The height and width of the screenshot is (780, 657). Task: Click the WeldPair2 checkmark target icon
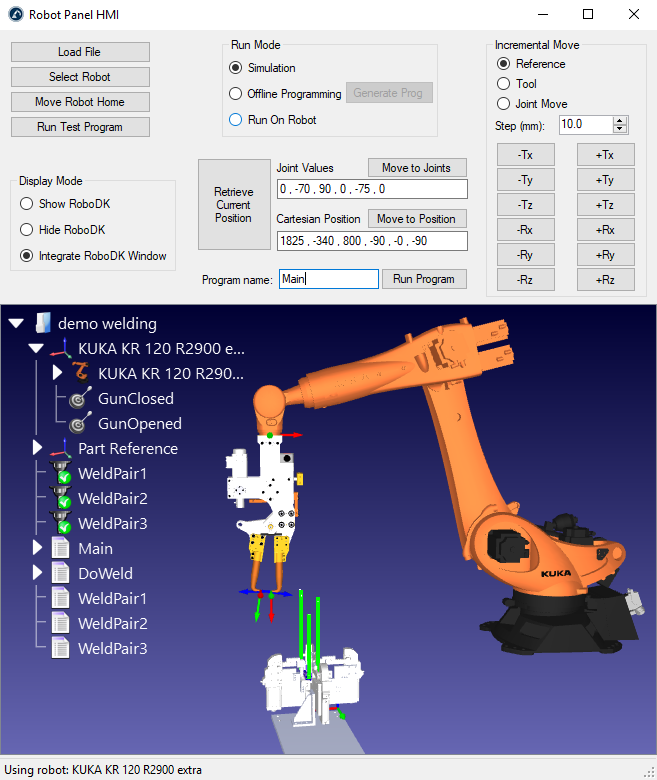[62, 498]
